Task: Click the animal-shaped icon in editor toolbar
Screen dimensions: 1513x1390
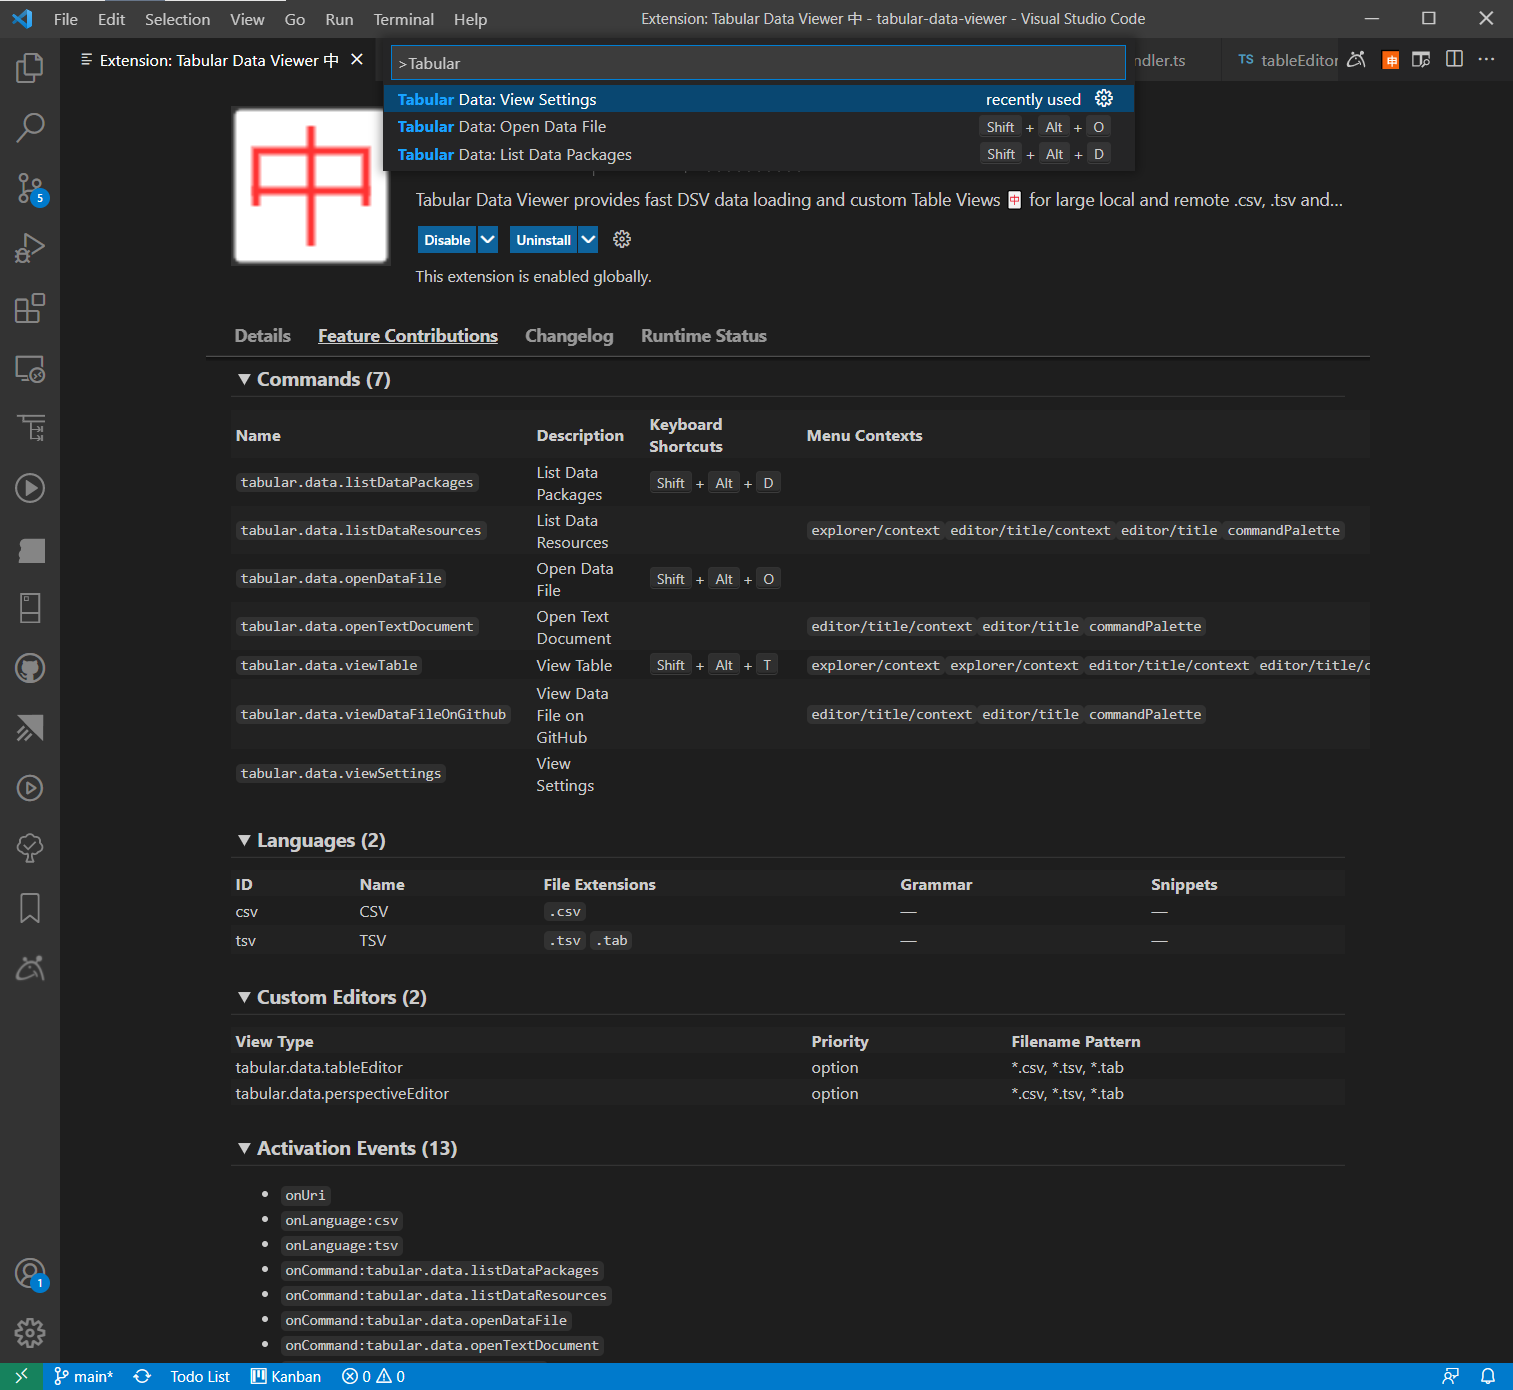Action: 1357,60
